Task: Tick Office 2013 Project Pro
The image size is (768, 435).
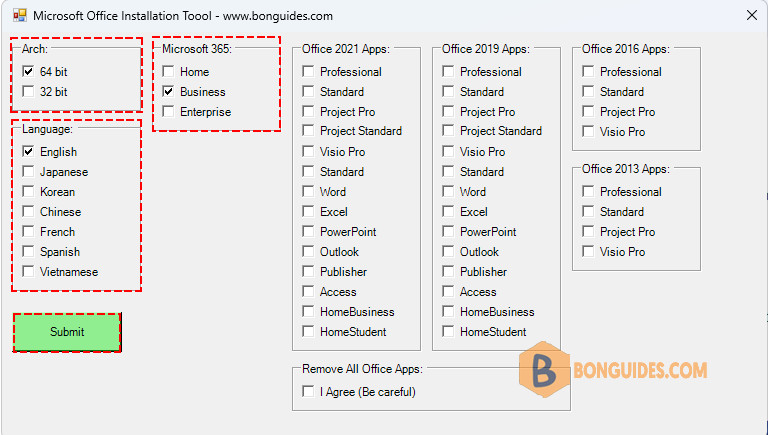Action: tap(588, 231)
